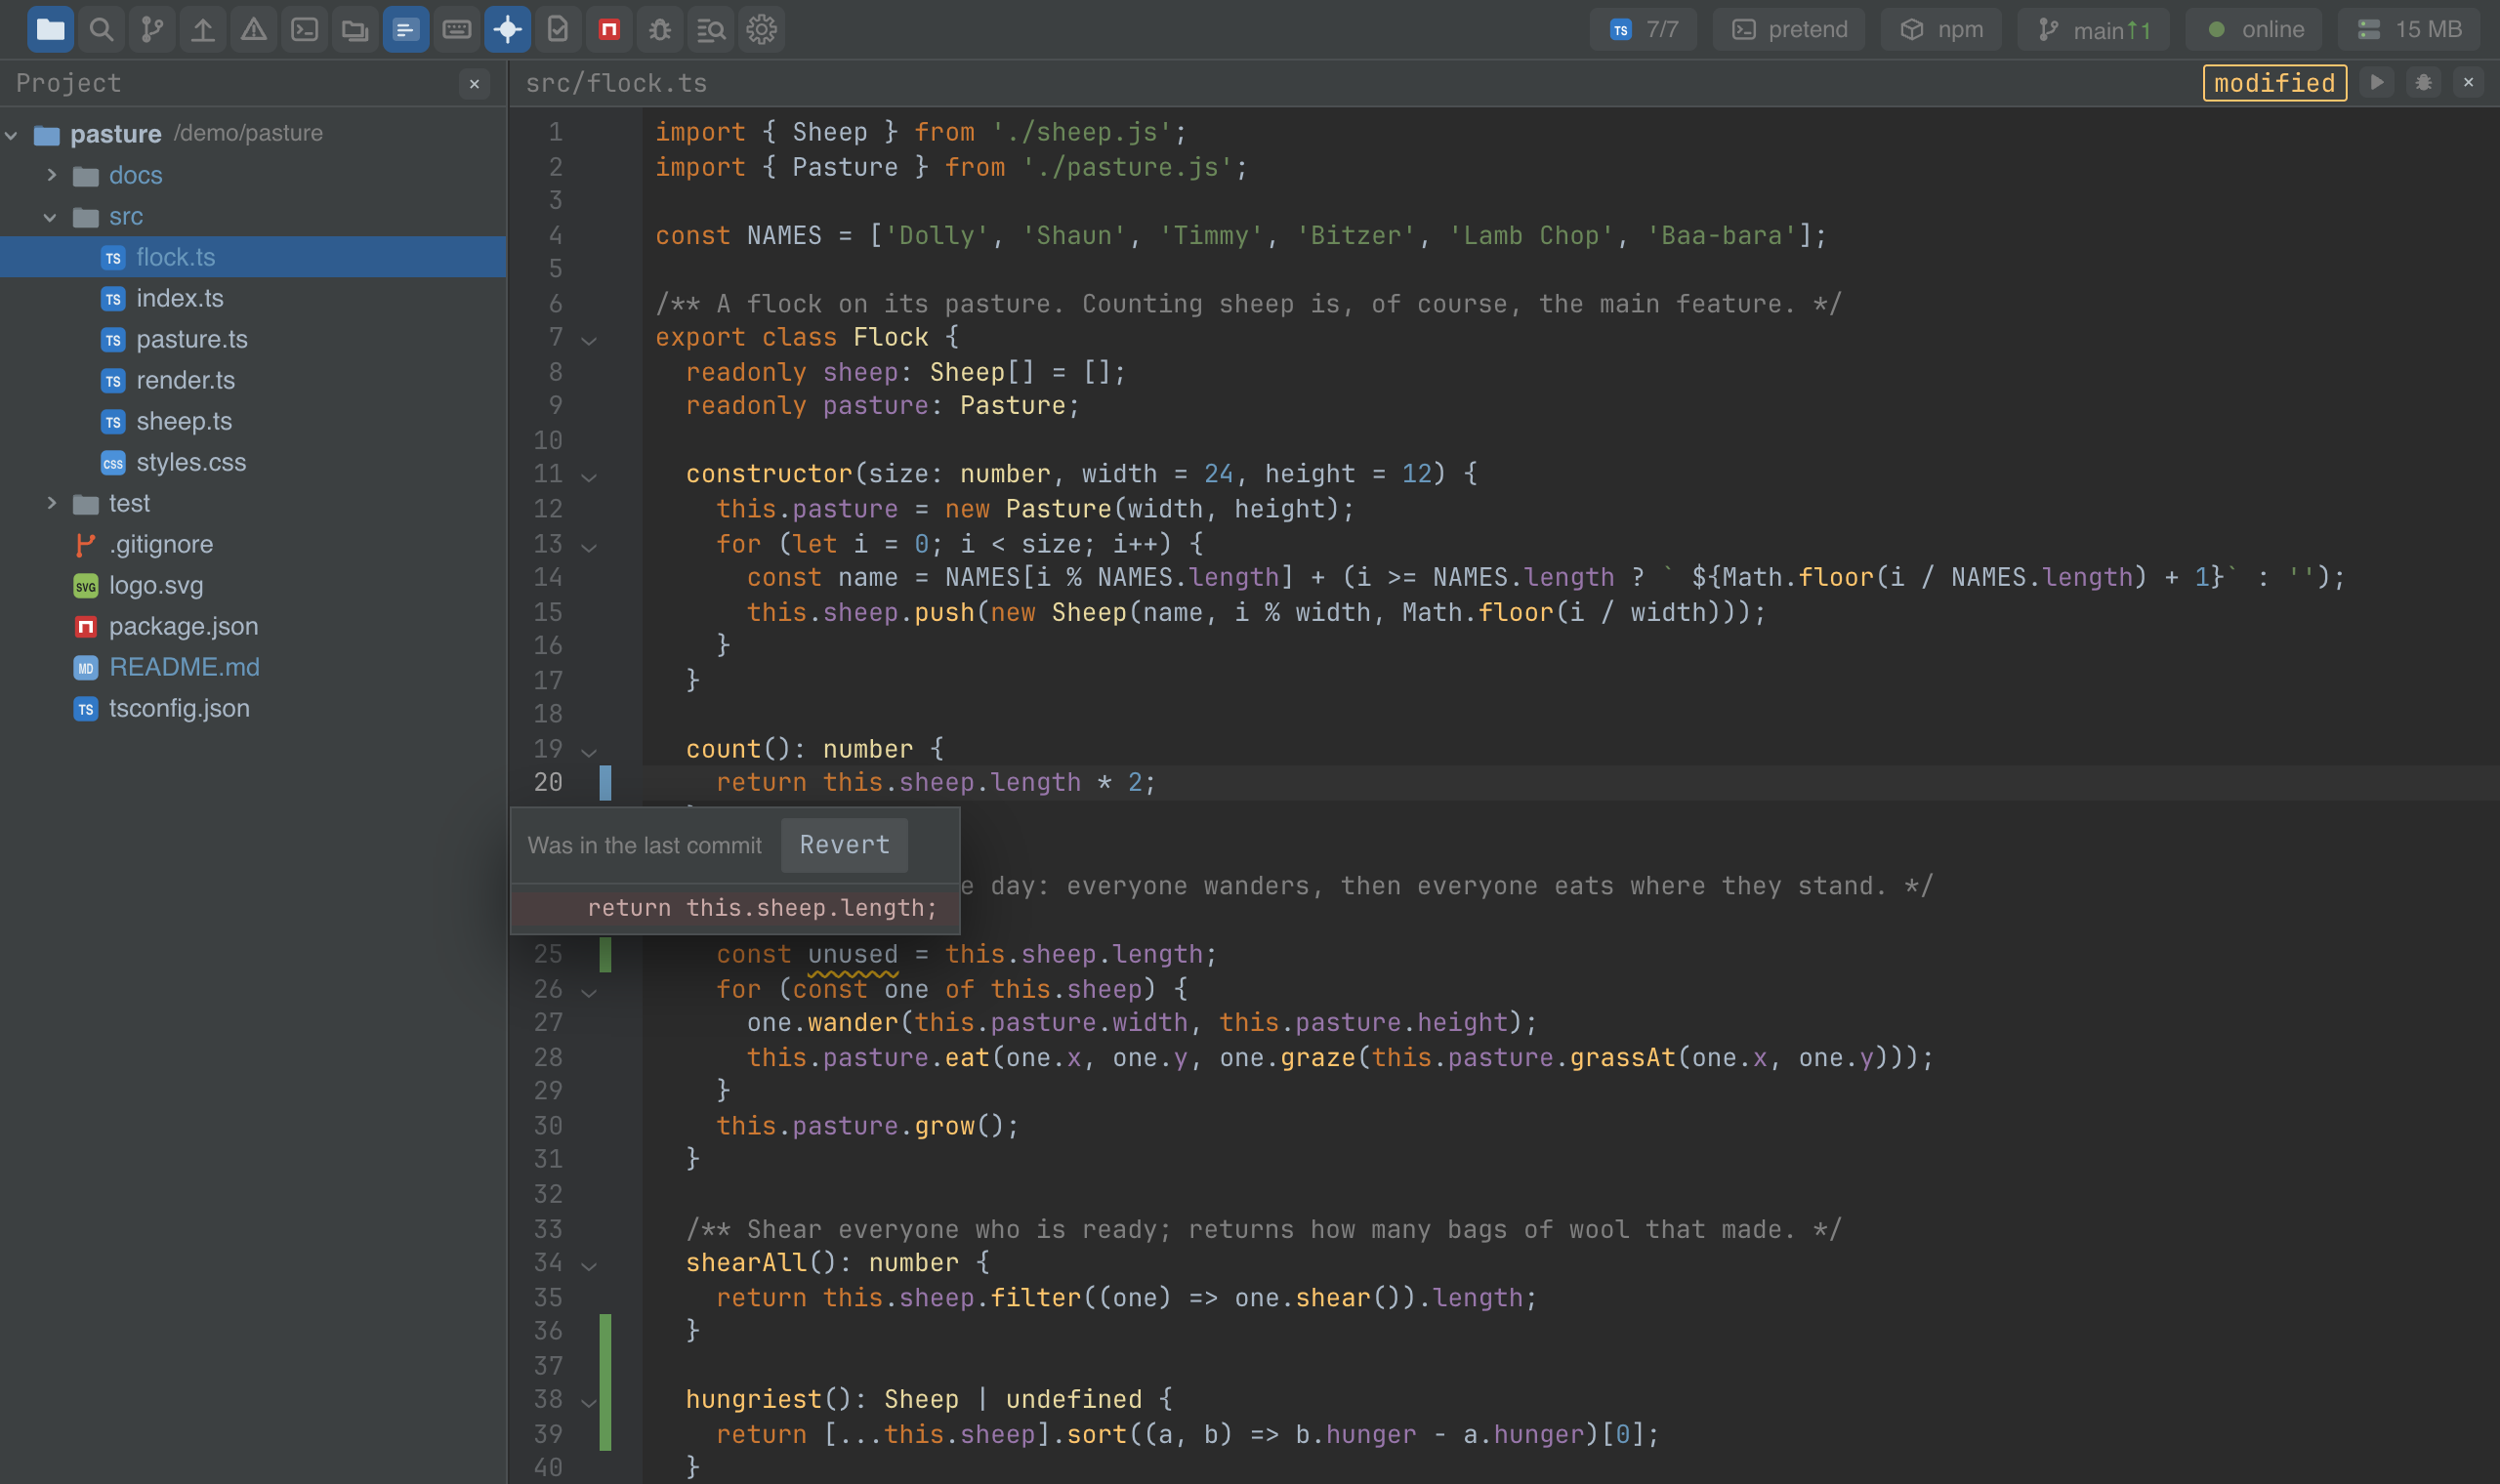2500x1484 pixels.
Task: Expand the docs folder
Action: (52, 175)
